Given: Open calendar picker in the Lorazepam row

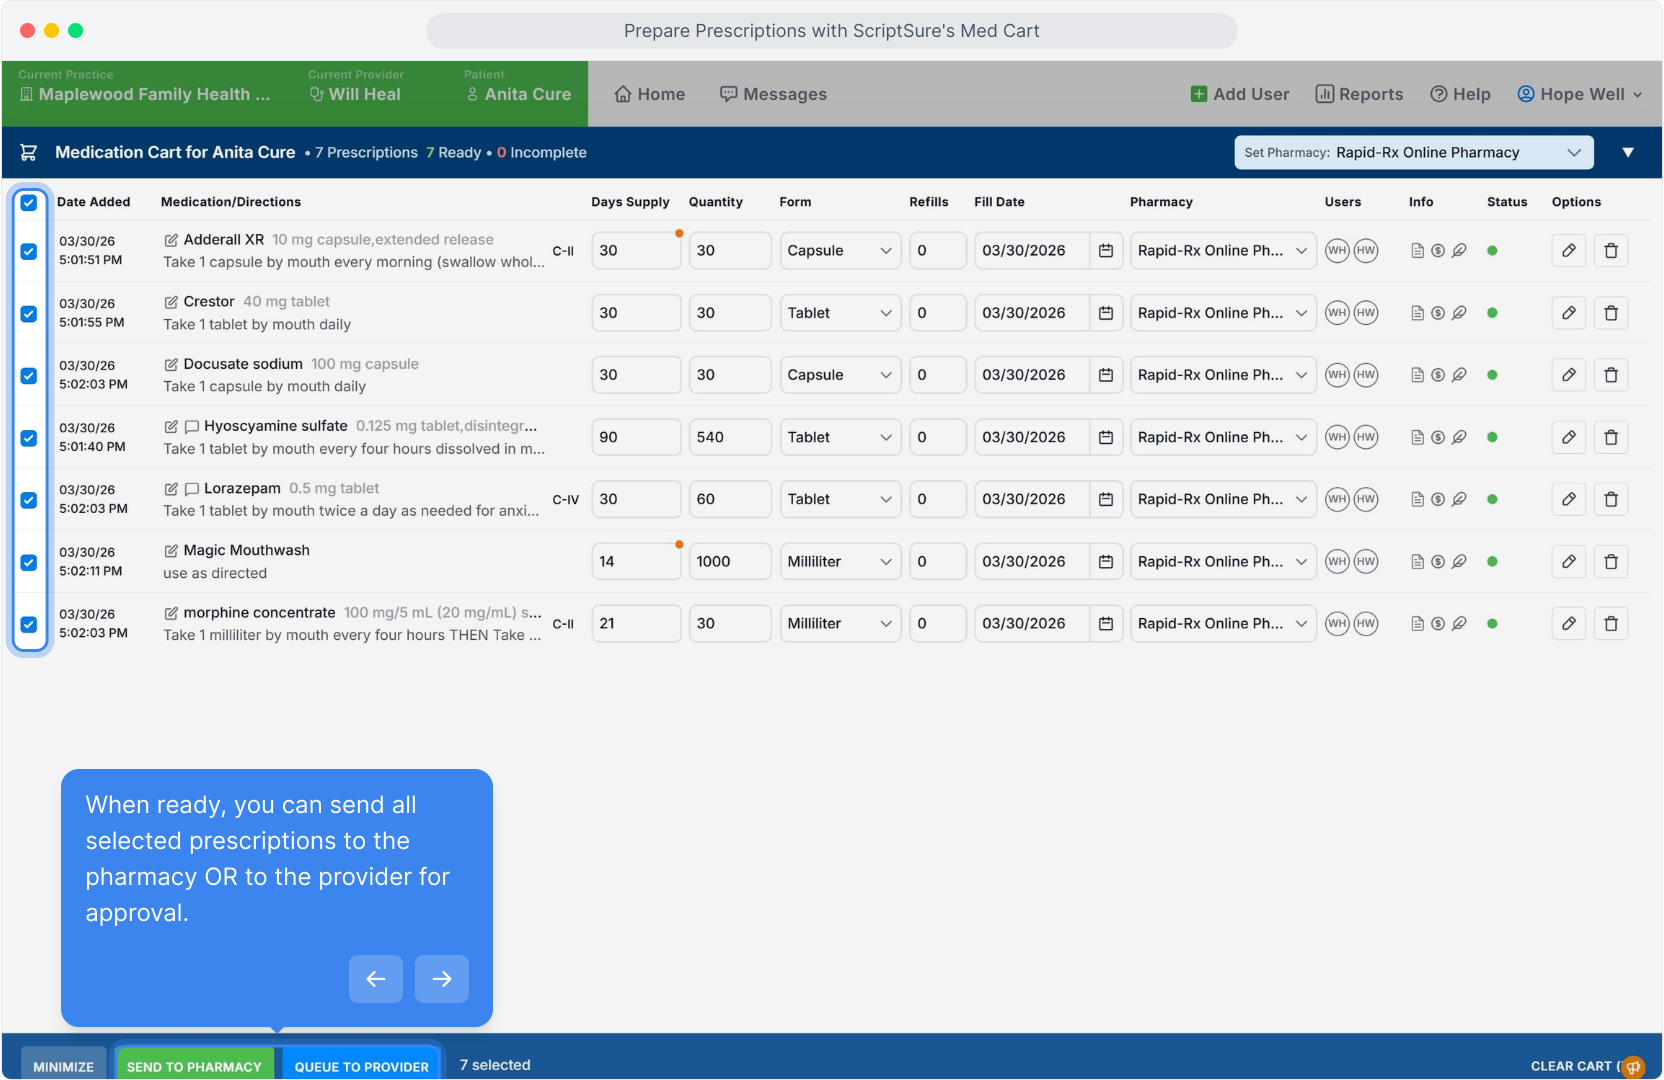Looking at the screenshot, I should point(1106,499).
